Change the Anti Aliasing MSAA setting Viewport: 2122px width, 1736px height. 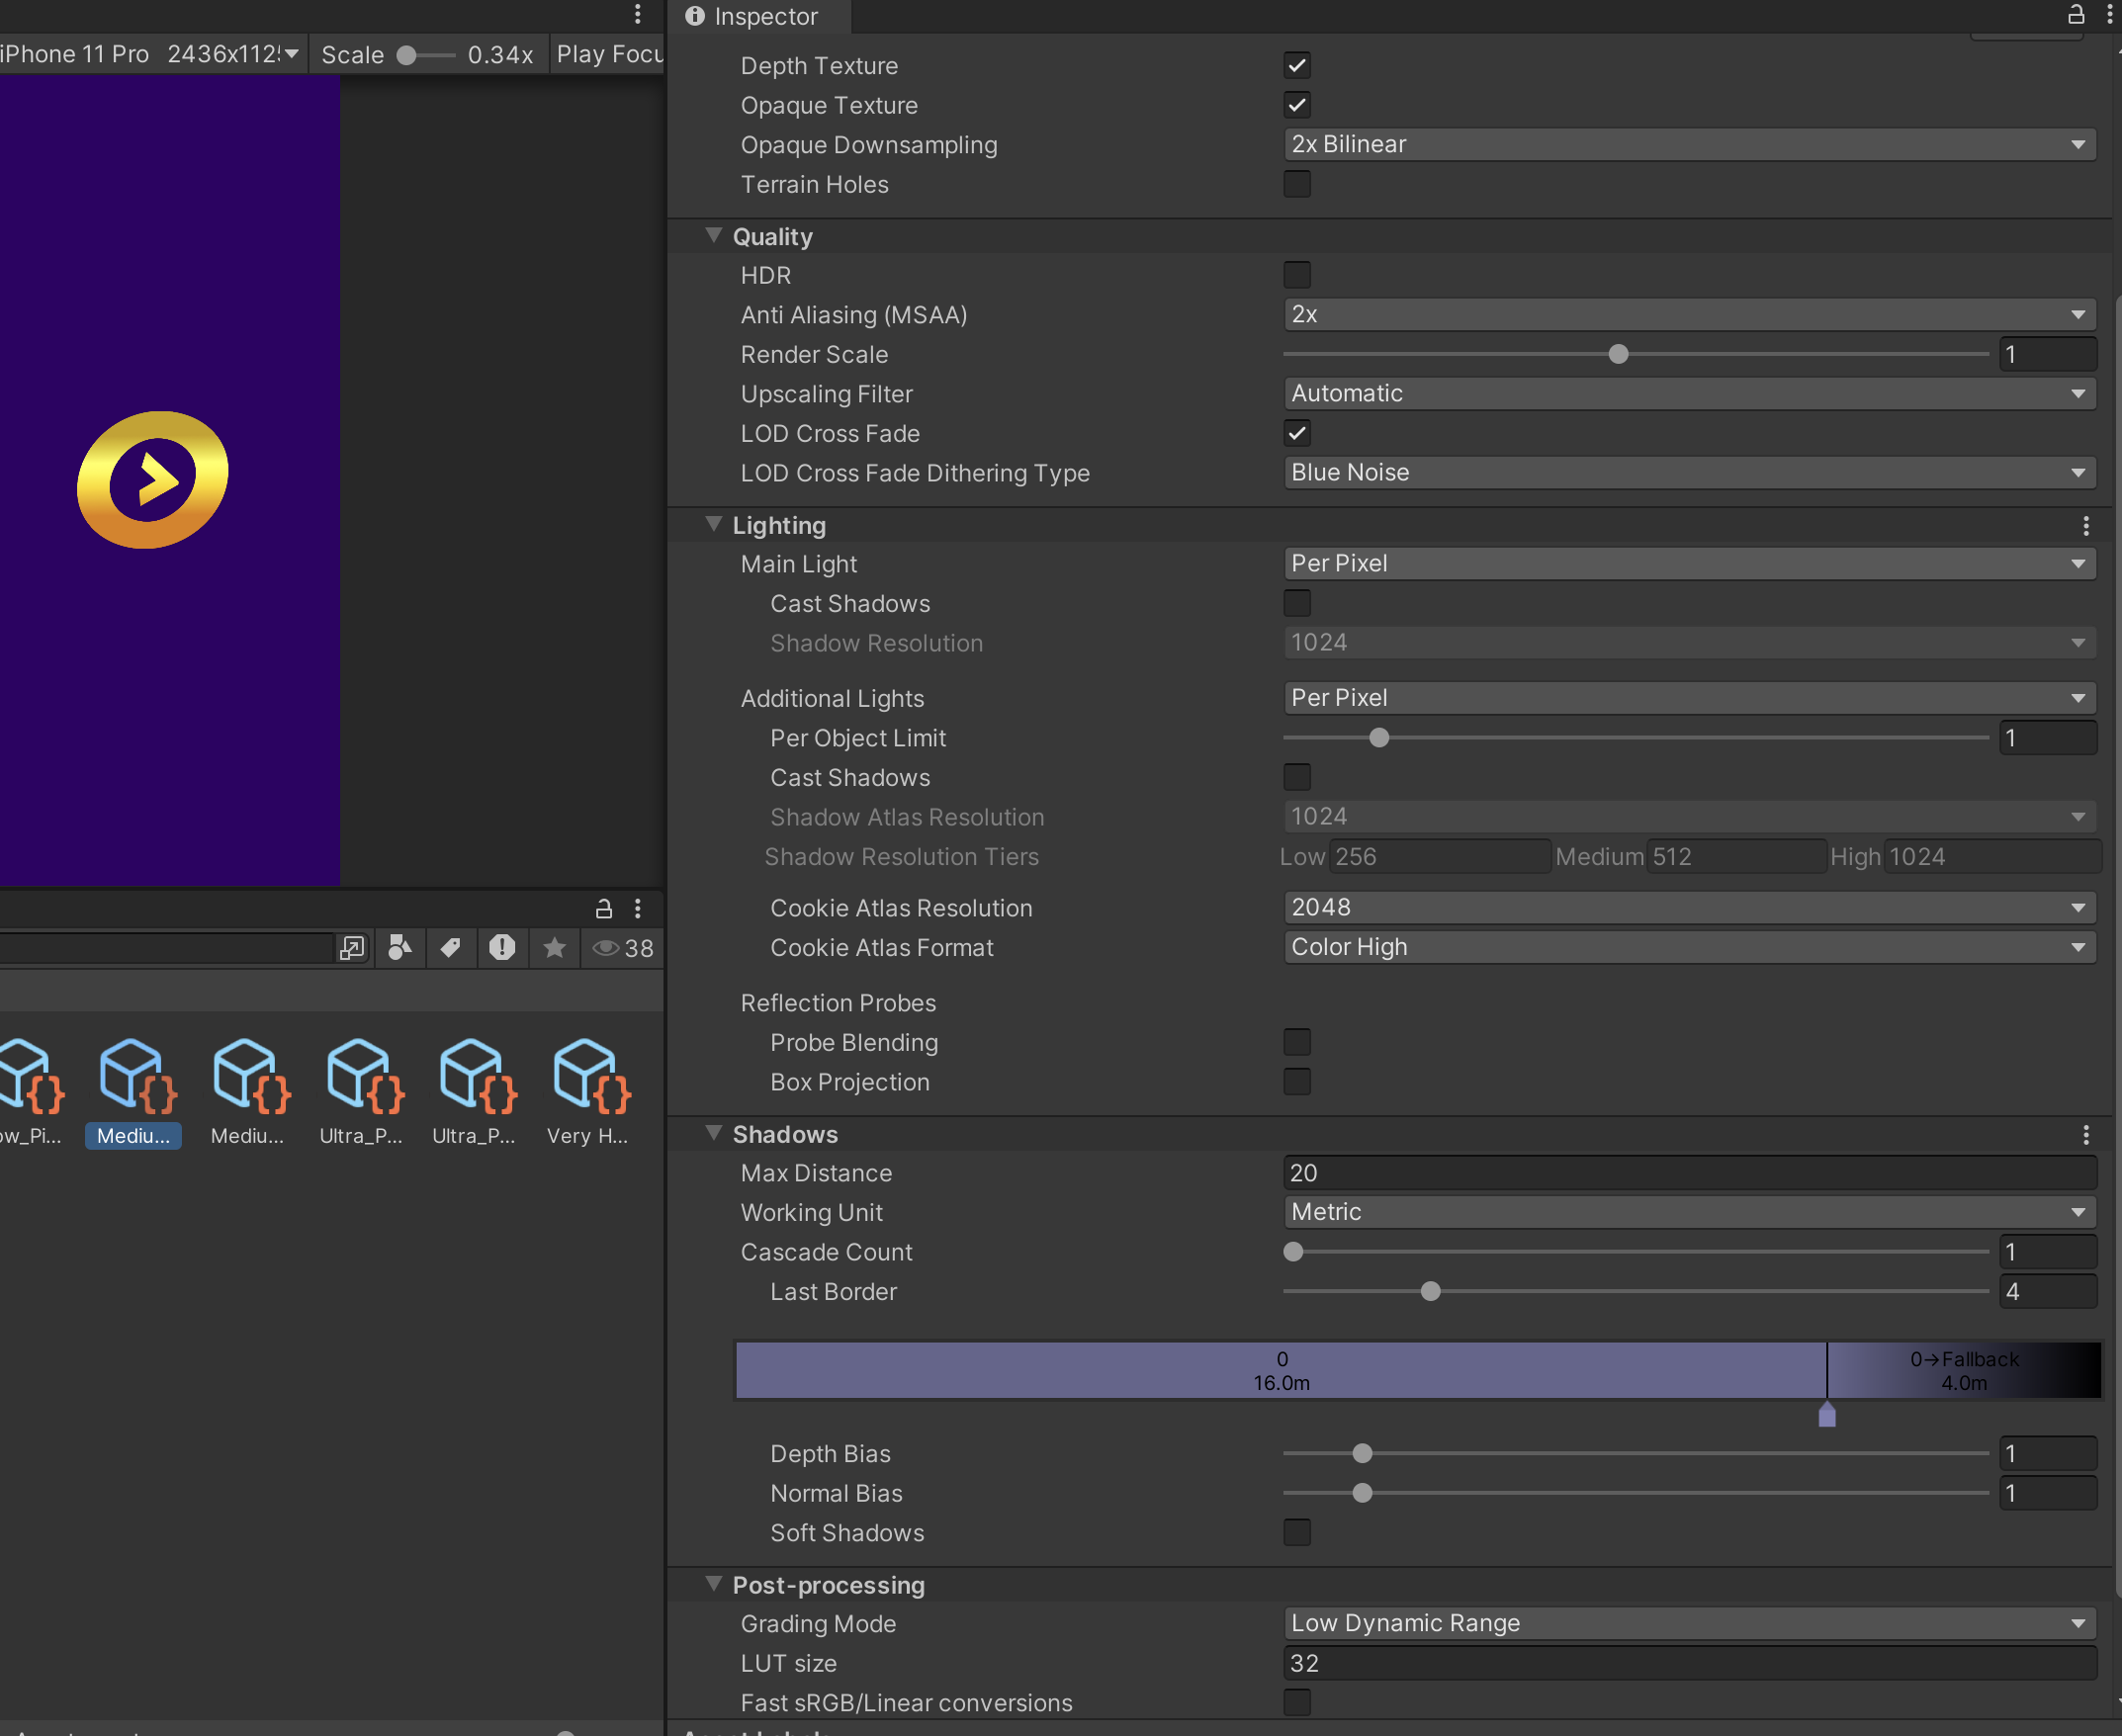(1688, 314)
